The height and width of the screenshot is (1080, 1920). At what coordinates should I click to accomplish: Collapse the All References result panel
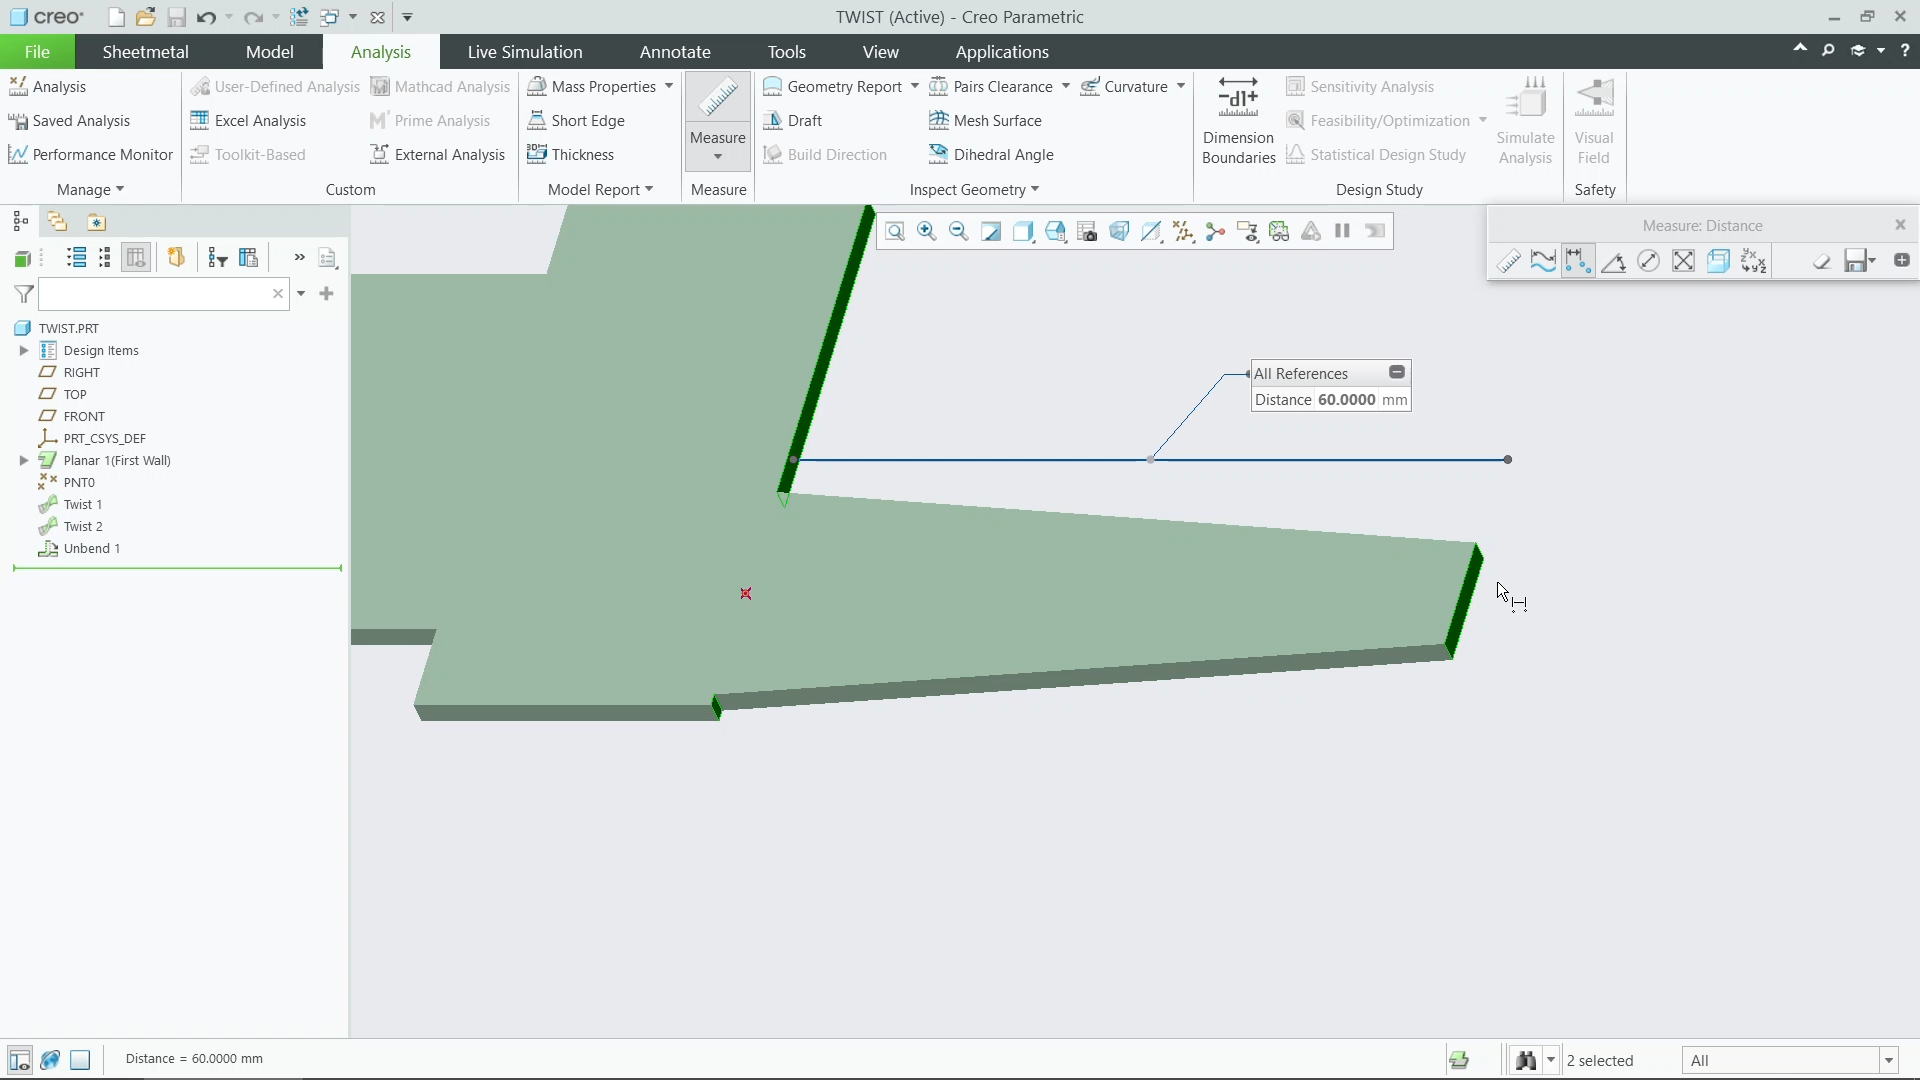coord(1397,373)
